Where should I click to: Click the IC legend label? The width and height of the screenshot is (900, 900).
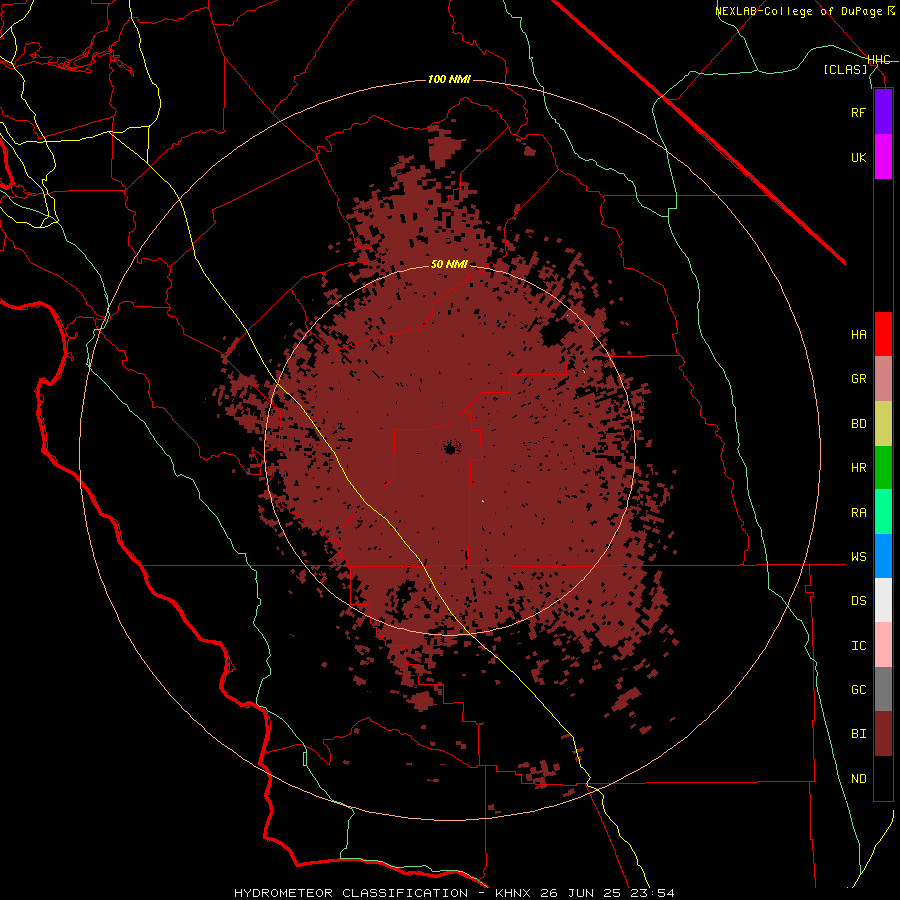tap(858, 646)
